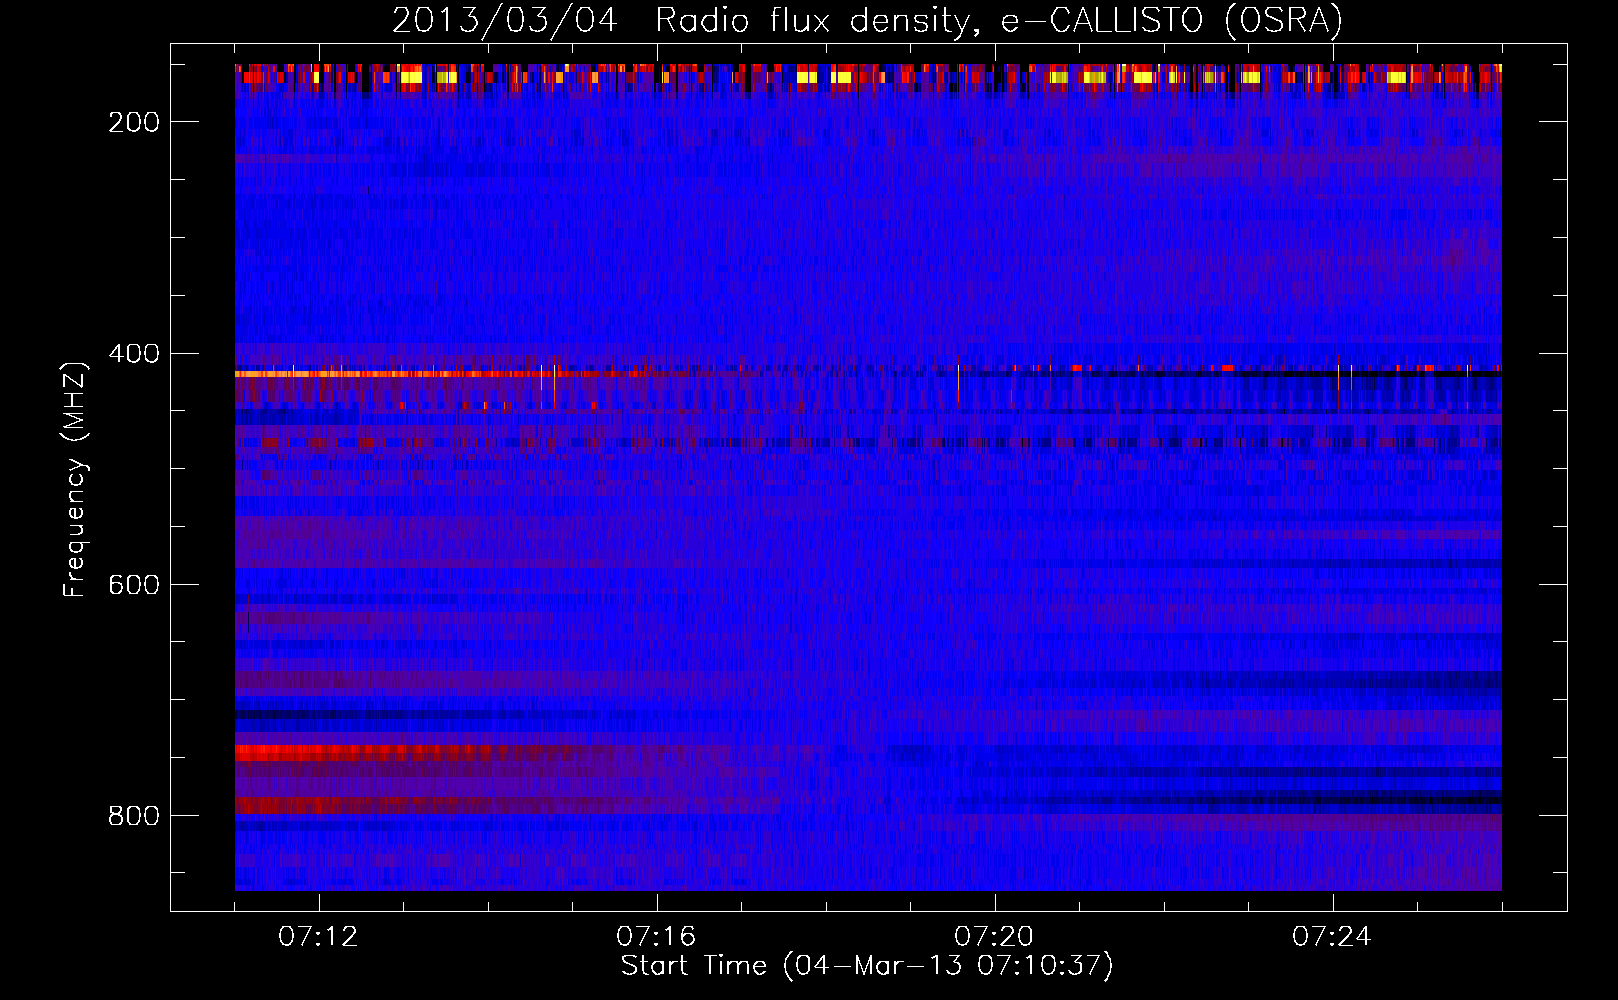1618x1000 pixels.
Task: Click the 'Frequency (MHZ)' y-axis label
Action: [75, 479]
